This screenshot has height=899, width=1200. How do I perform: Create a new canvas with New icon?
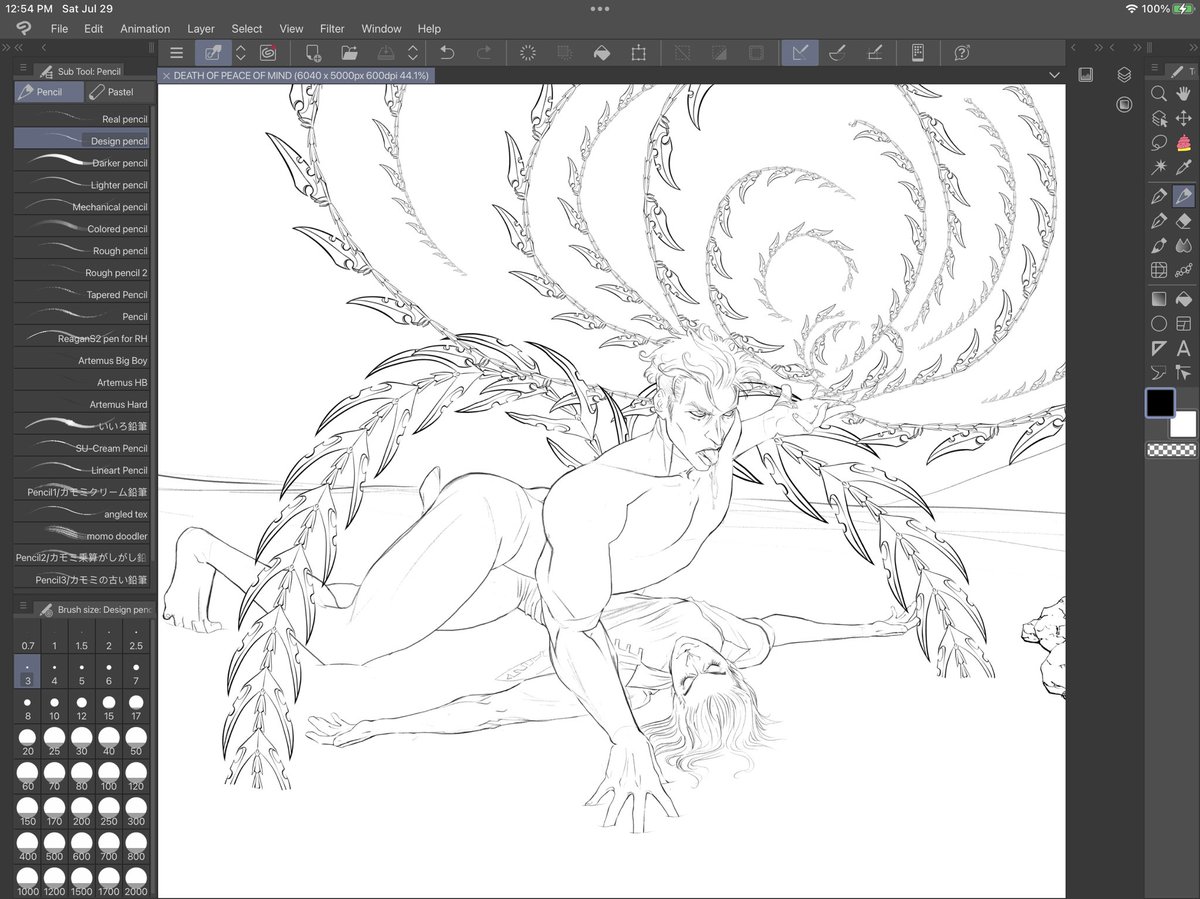[x=313, y=53]
